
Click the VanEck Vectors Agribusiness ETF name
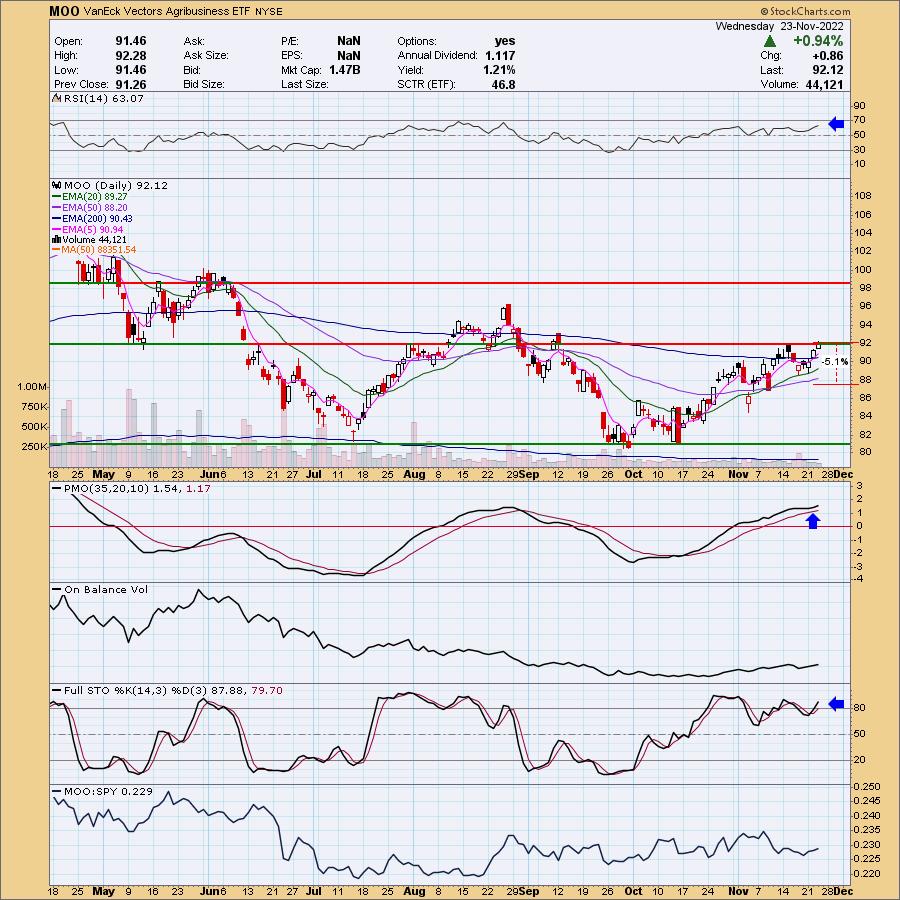pos(166,11)
